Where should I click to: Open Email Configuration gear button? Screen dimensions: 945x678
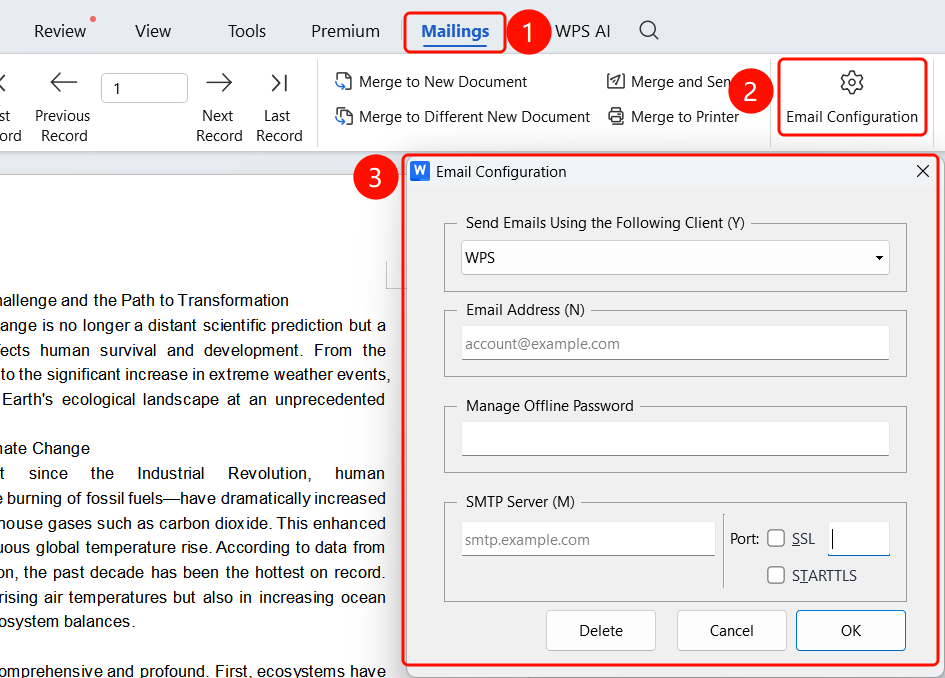click(852, 97)
